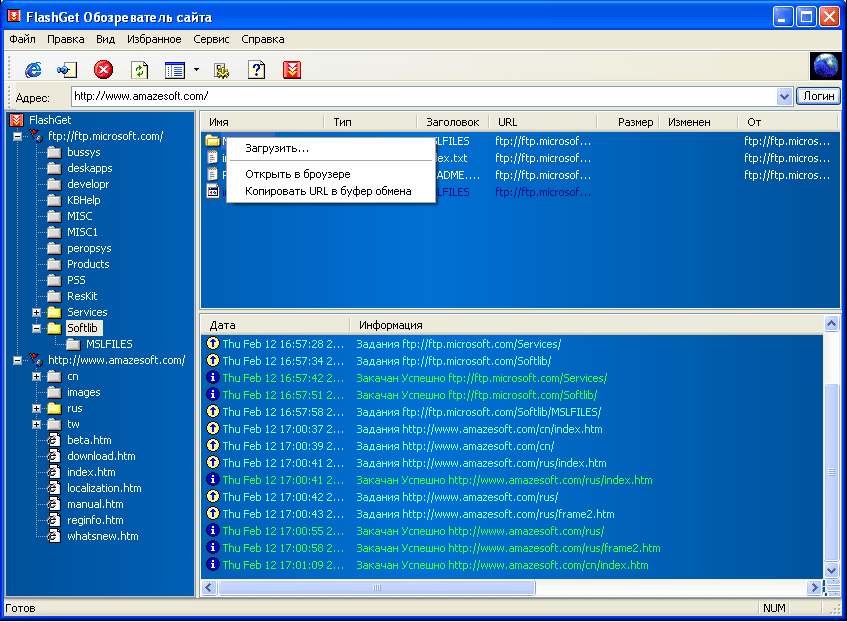The width and height of the screenshot is (847, 622).
Task: Choose Загрузить... from the context menu
Action: pos(277,148)
